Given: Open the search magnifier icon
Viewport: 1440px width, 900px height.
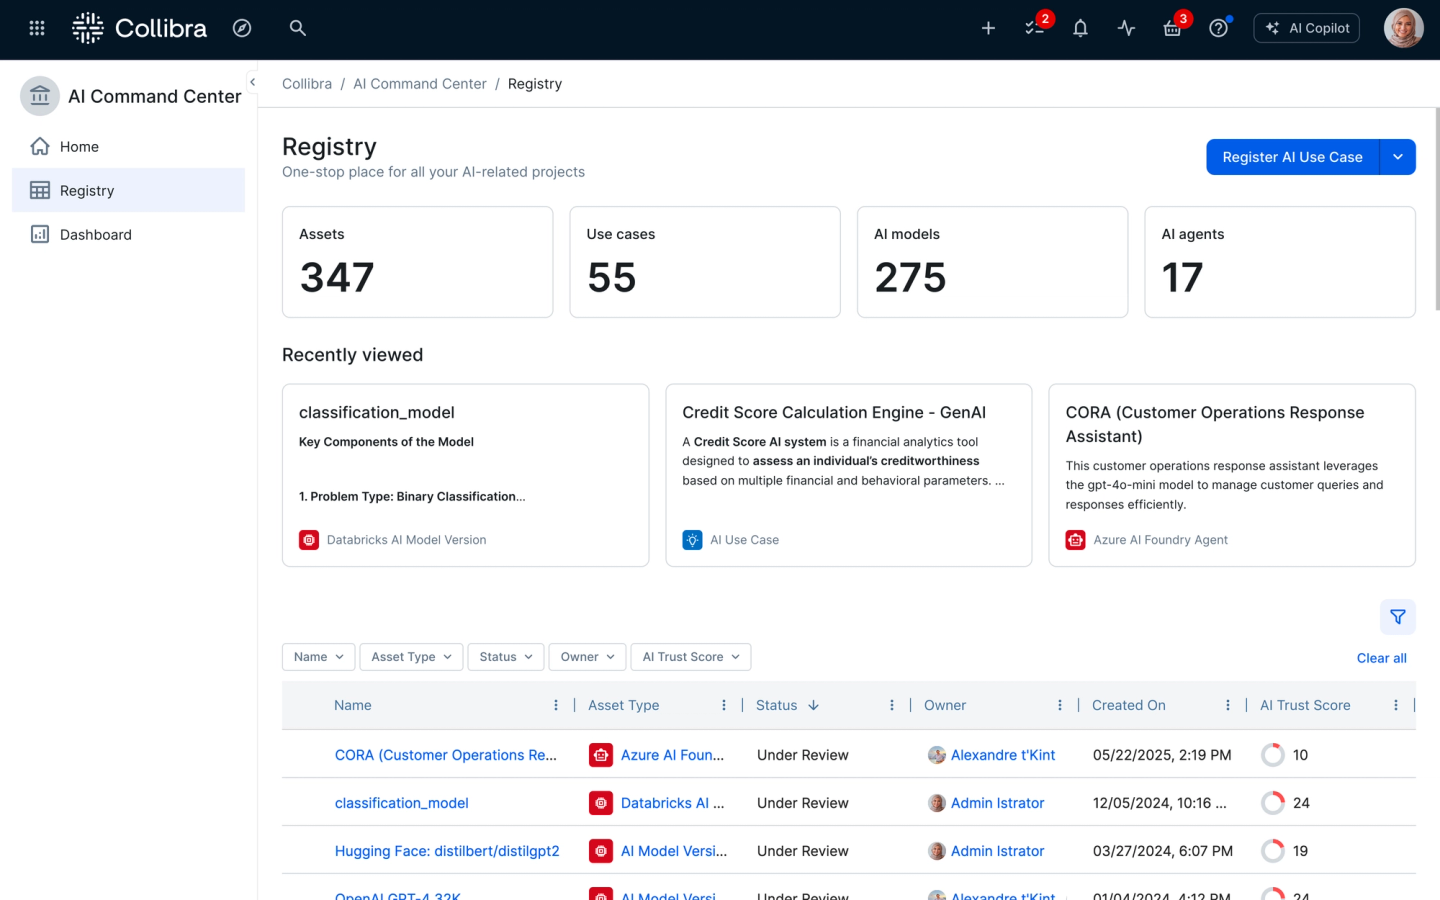Looking at the screenshot, I should point(298,28).
